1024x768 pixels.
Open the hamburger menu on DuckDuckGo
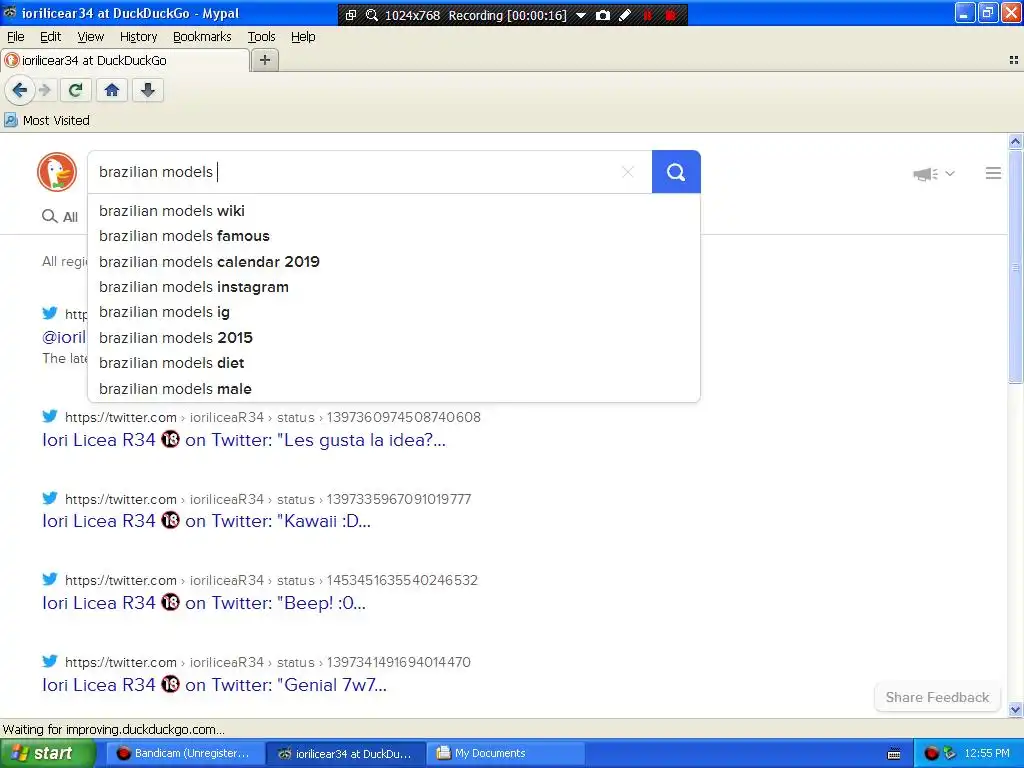(x=993, y=173)
